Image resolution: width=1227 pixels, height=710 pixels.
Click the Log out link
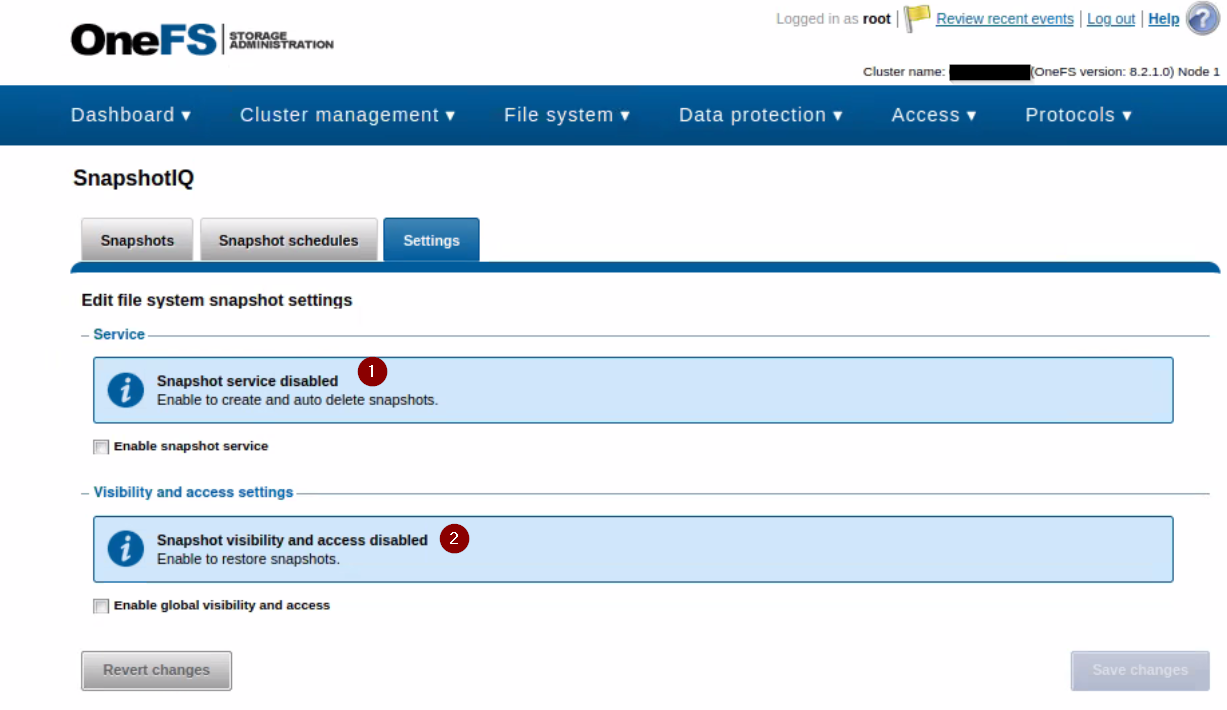click(1111, 19)
